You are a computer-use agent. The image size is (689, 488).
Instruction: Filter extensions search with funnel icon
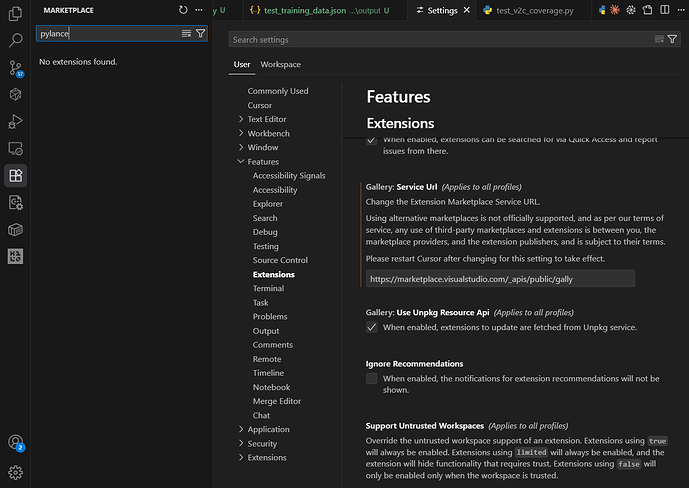click(200, 33)
